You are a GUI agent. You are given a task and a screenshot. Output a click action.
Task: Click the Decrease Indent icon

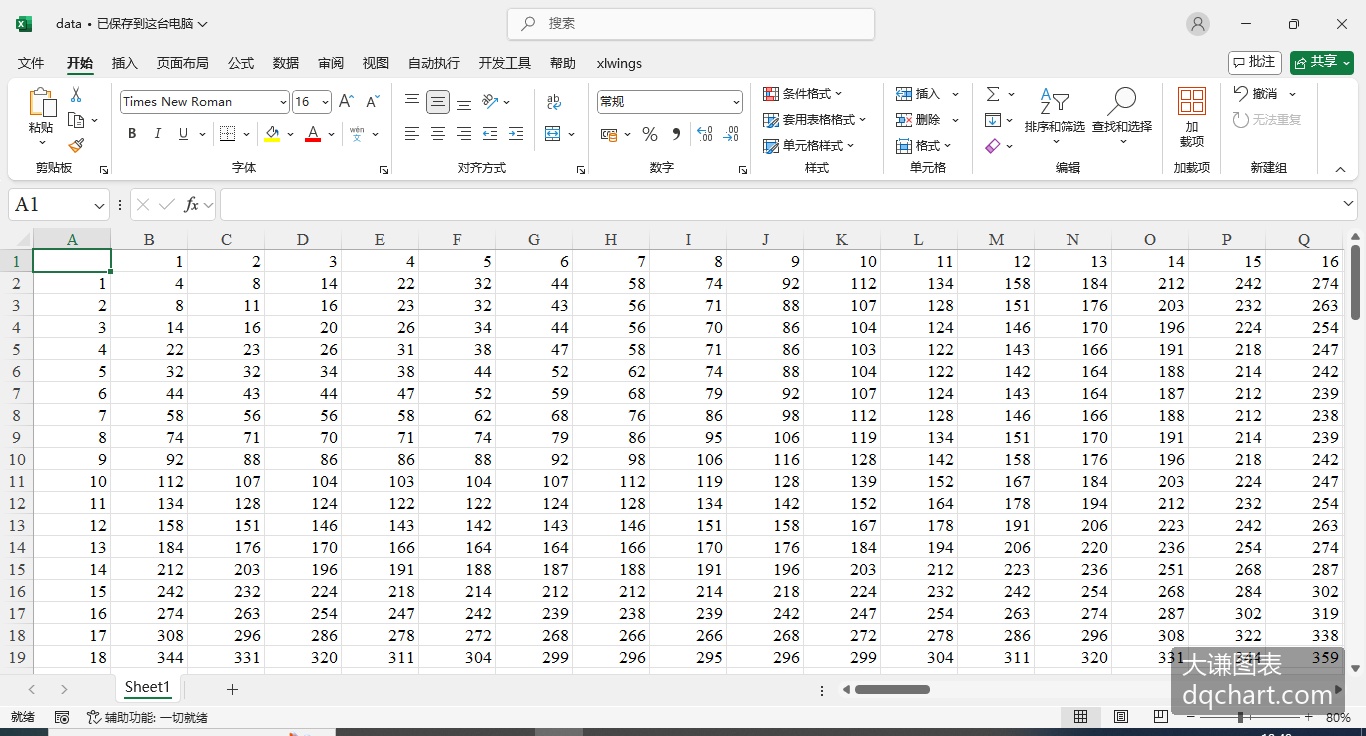point(490,134)
